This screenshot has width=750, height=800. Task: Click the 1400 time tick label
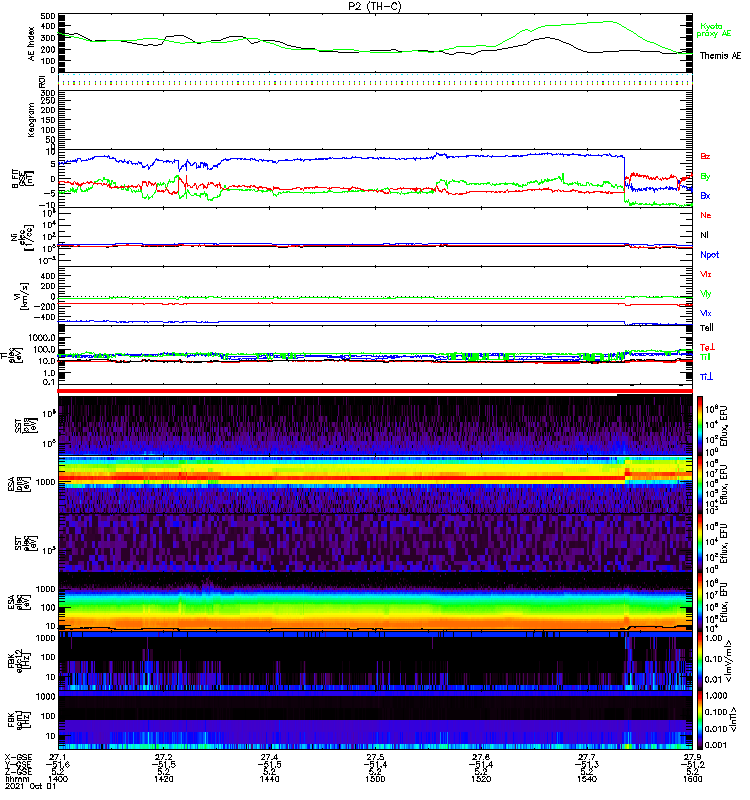point(58,779)
